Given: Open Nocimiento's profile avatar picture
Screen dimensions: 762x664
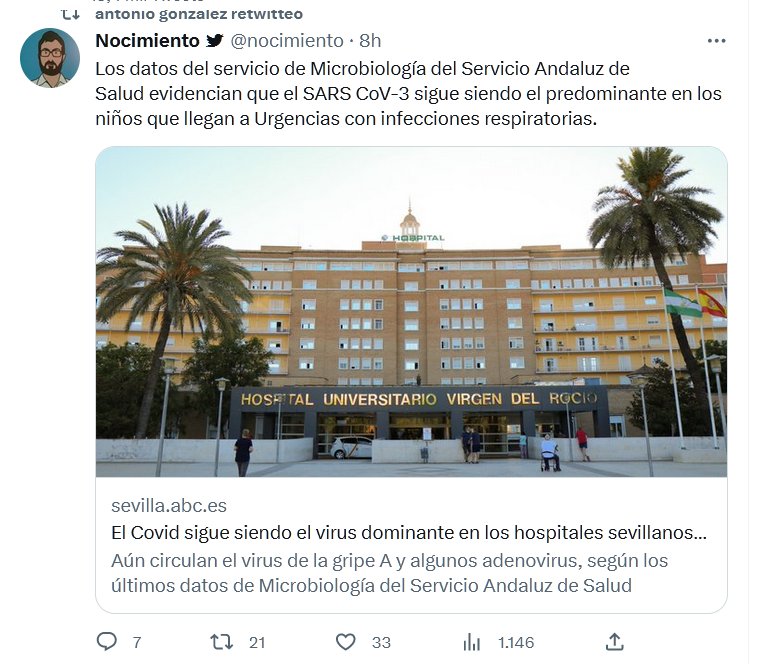Looking at the screenshot, I should click(x=50, y=58).
